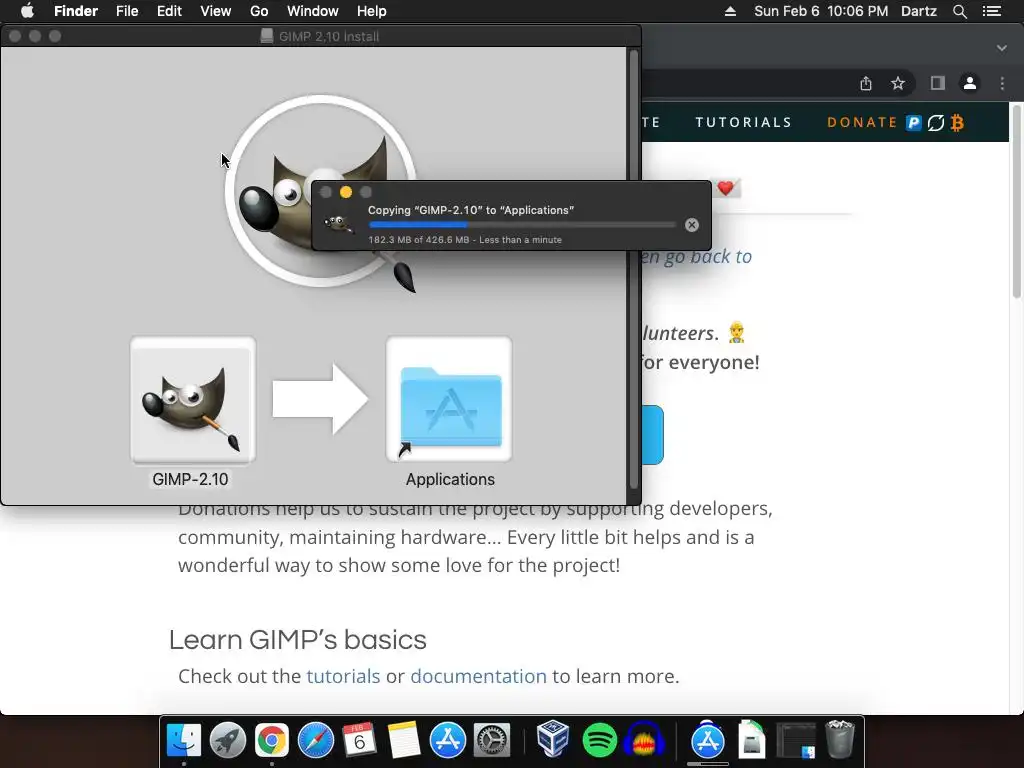Click the eject icon in menu bar
1024x768 pixels.
coord(730,11)
